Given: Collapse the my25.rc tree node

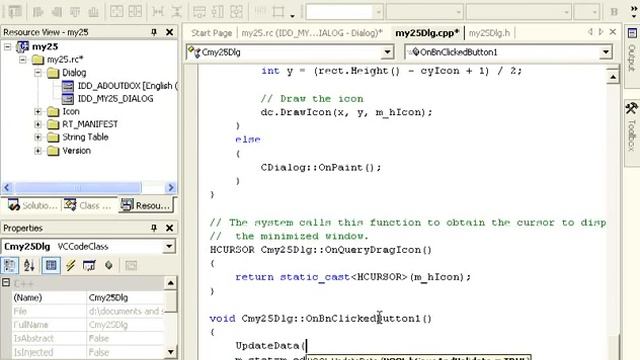Looking at the screenshot, I should tap(23, 60).
